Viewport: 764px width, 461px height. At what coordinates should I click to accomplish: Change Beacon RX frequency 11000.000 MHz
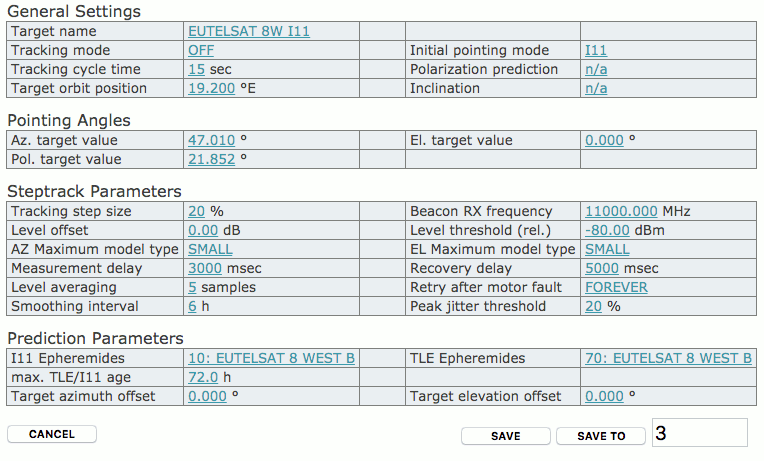pyautogui.click(x=621, y=211)
